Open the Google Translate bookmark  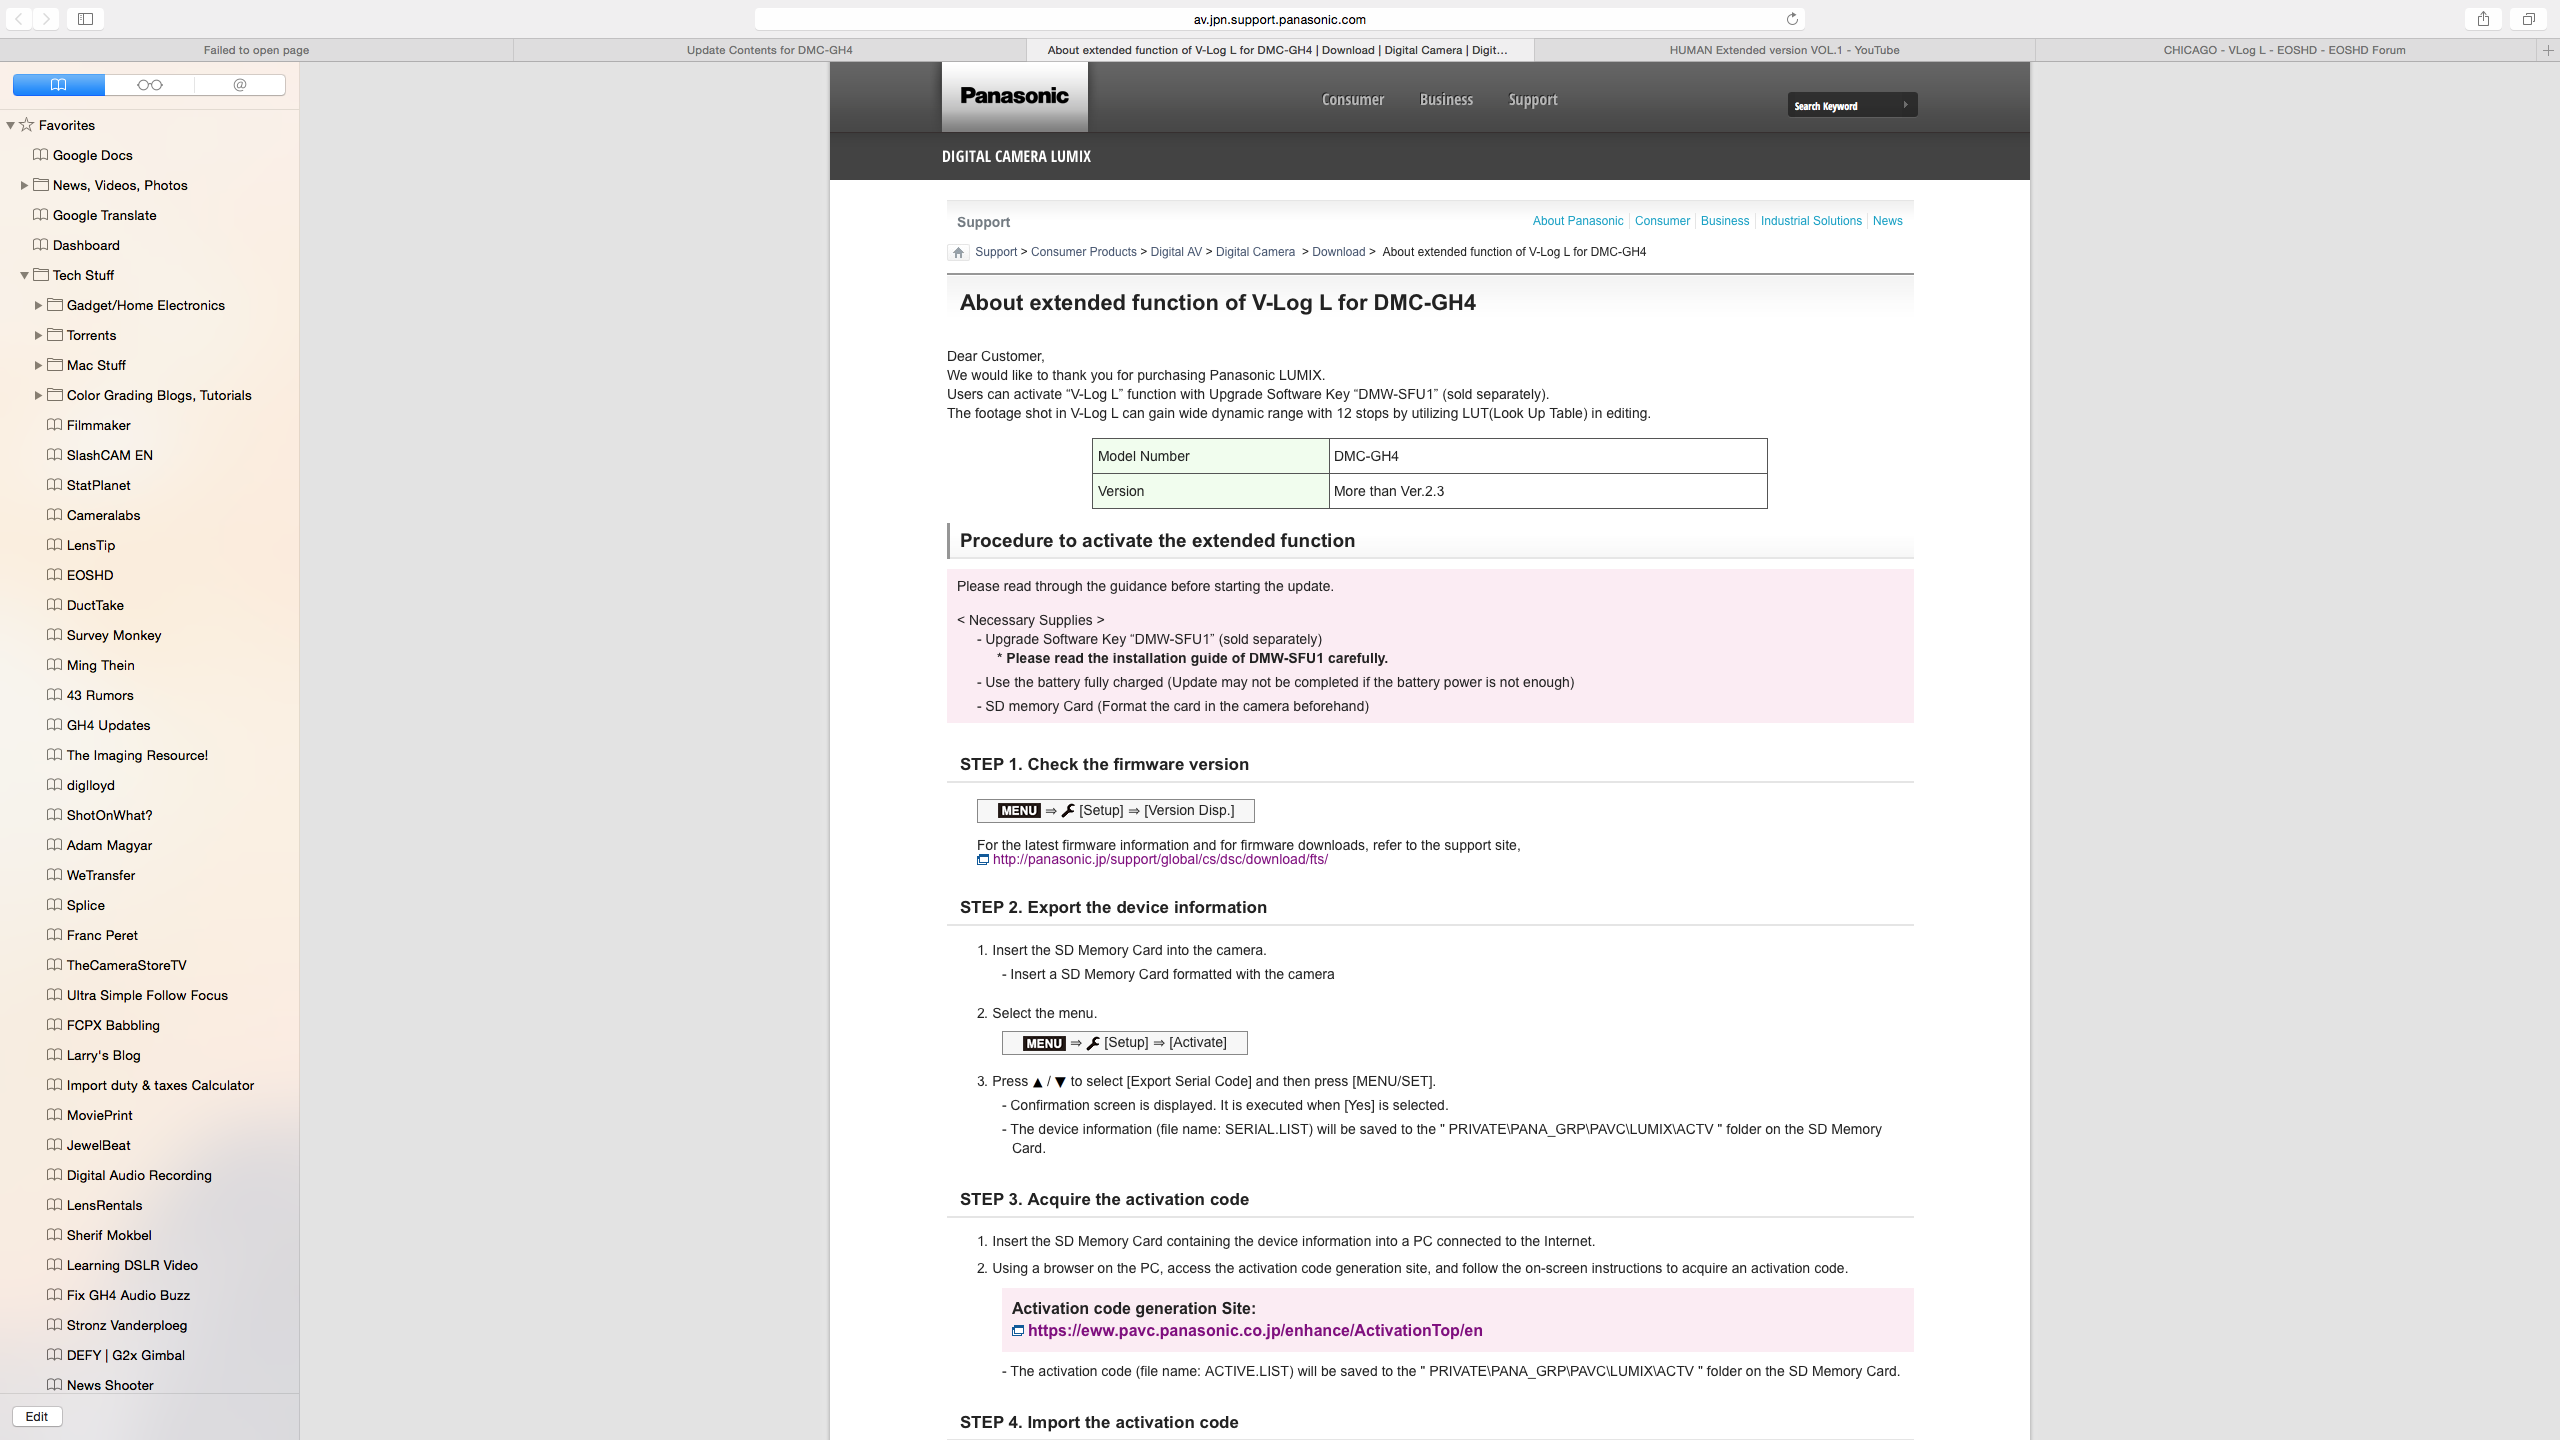coord(104,215)
